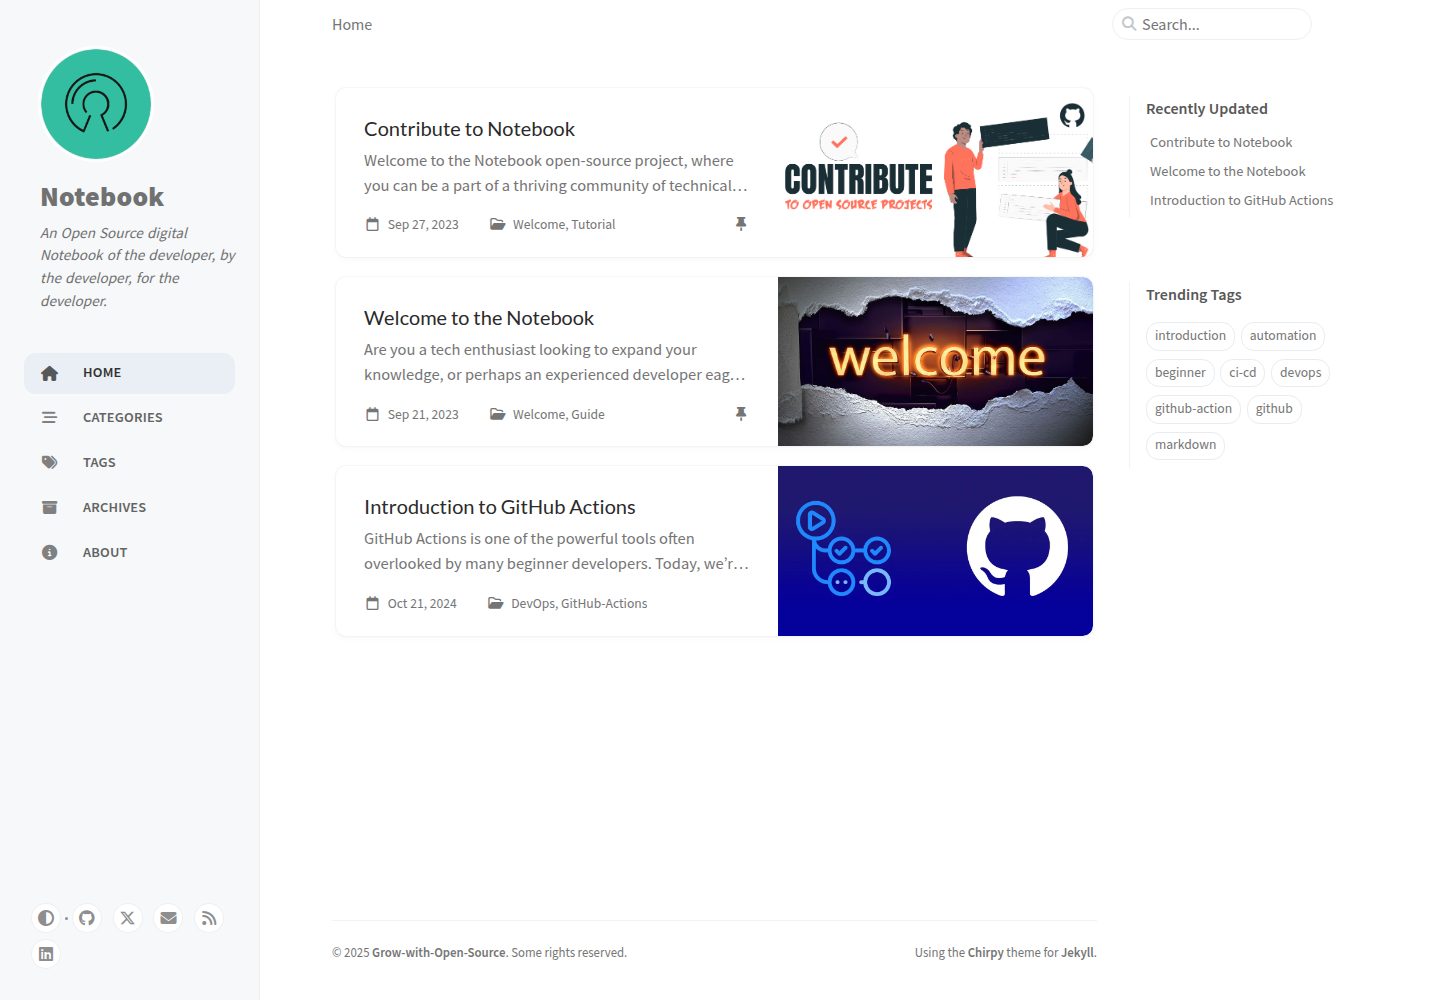Click the Notebook site title in sidebar

coord(102,197)
